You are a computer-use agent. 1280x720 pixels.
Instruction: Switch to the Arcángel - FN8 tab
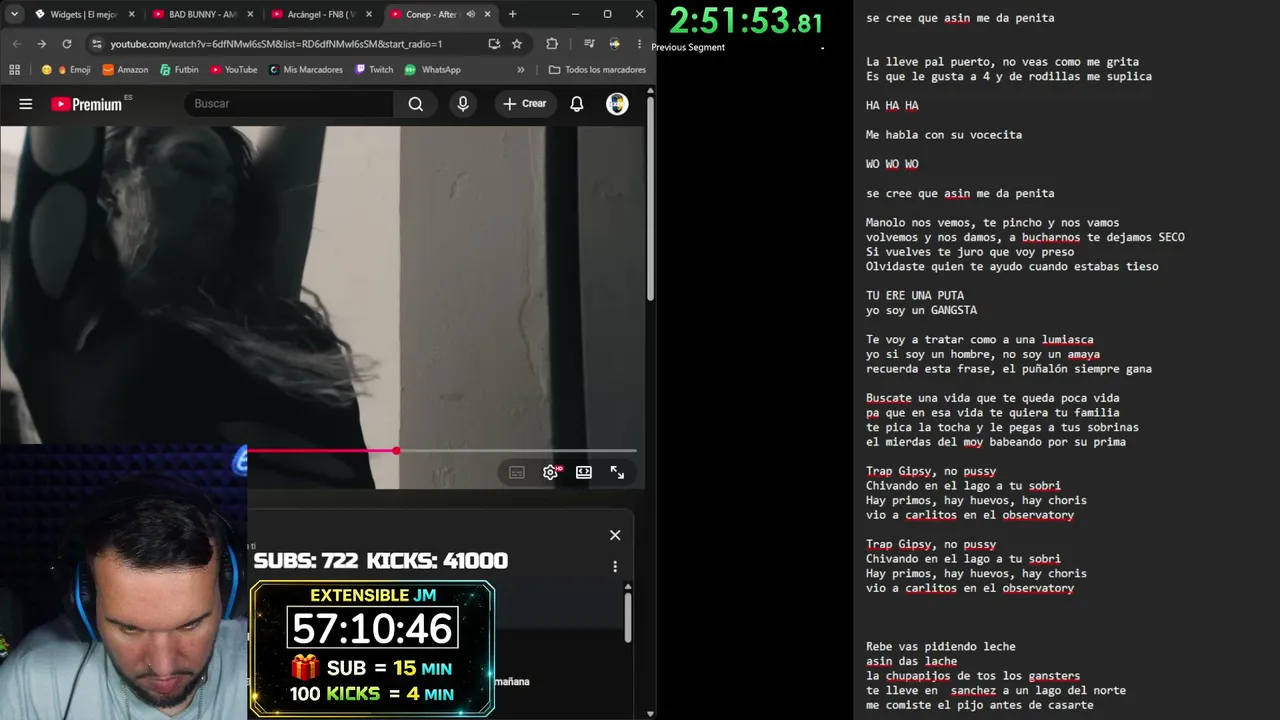pos(321,14)
